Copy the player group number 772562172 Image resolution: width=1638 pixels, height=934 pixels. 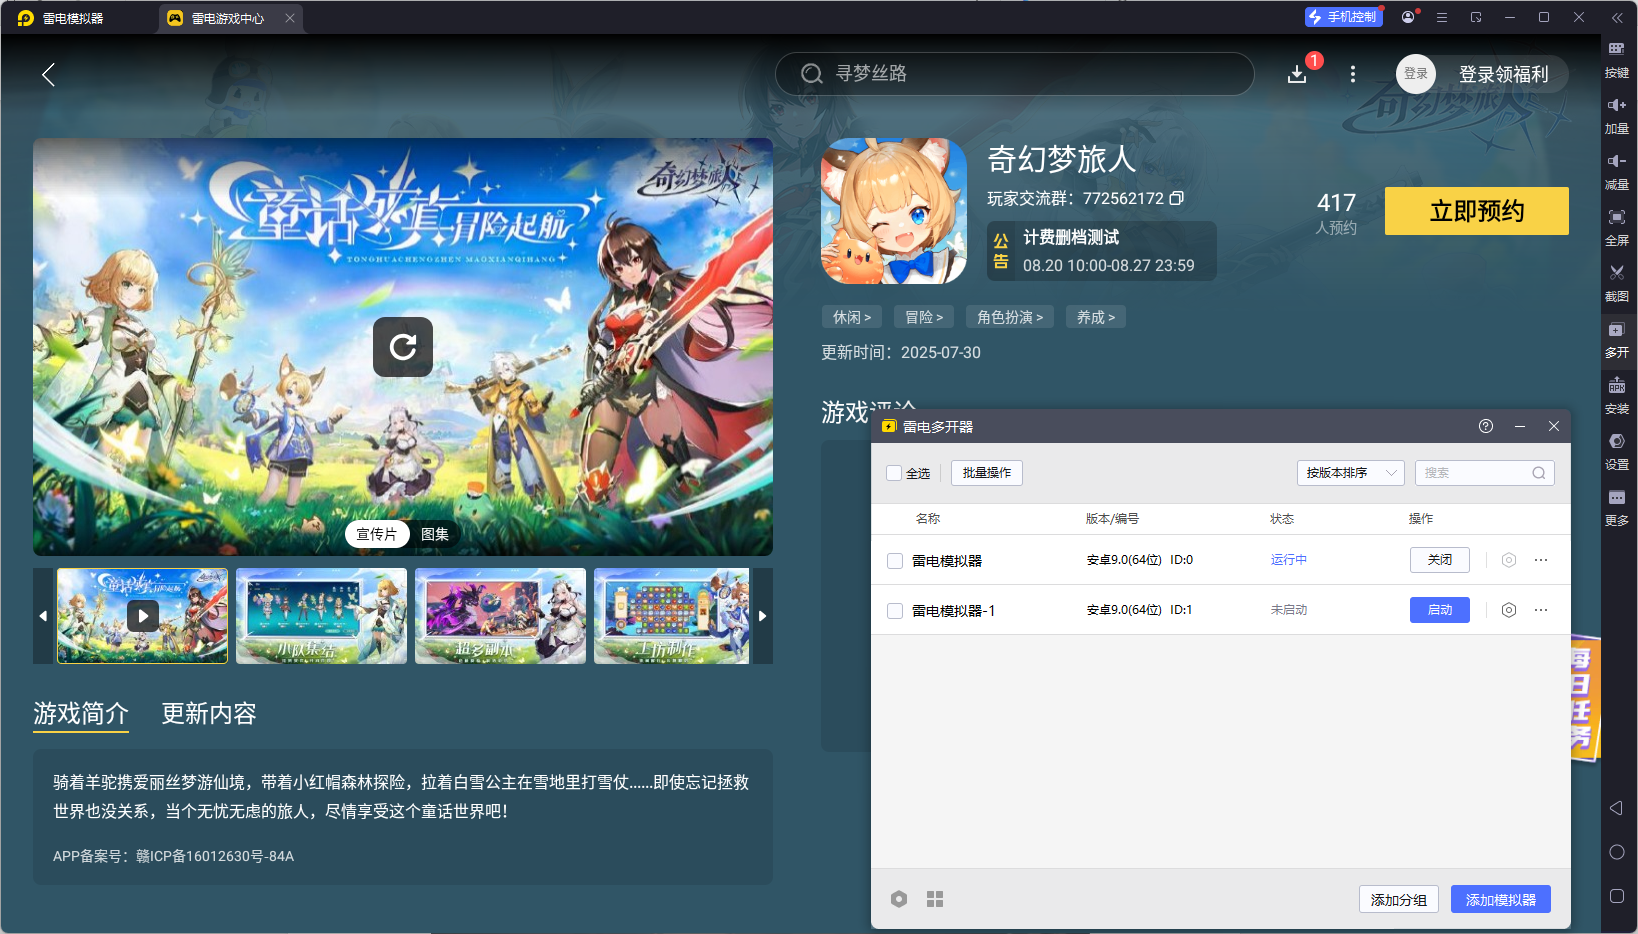1177,198
